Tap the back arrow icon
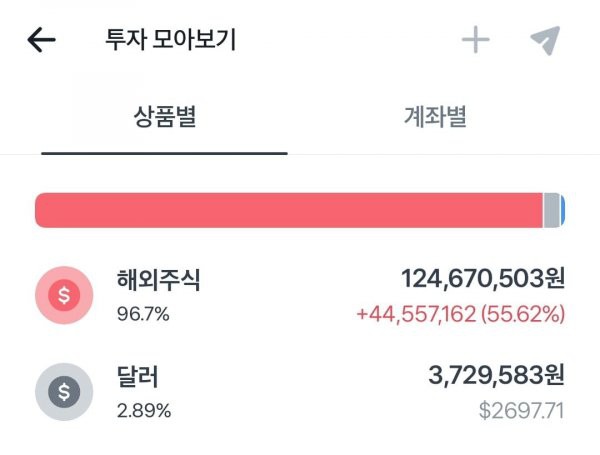This screenshot has height=455, width=600. point(41,39)
